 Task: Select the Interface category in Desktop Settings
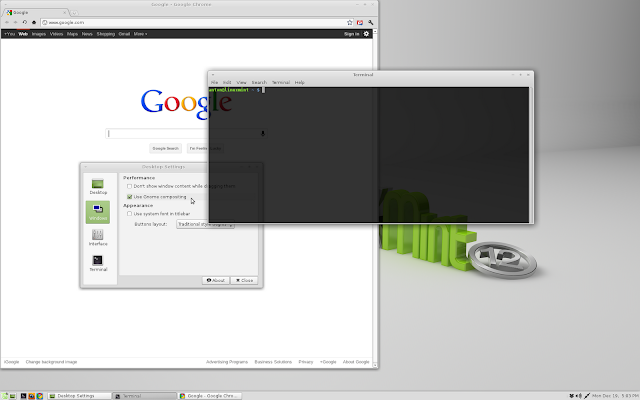pos(98,238)
